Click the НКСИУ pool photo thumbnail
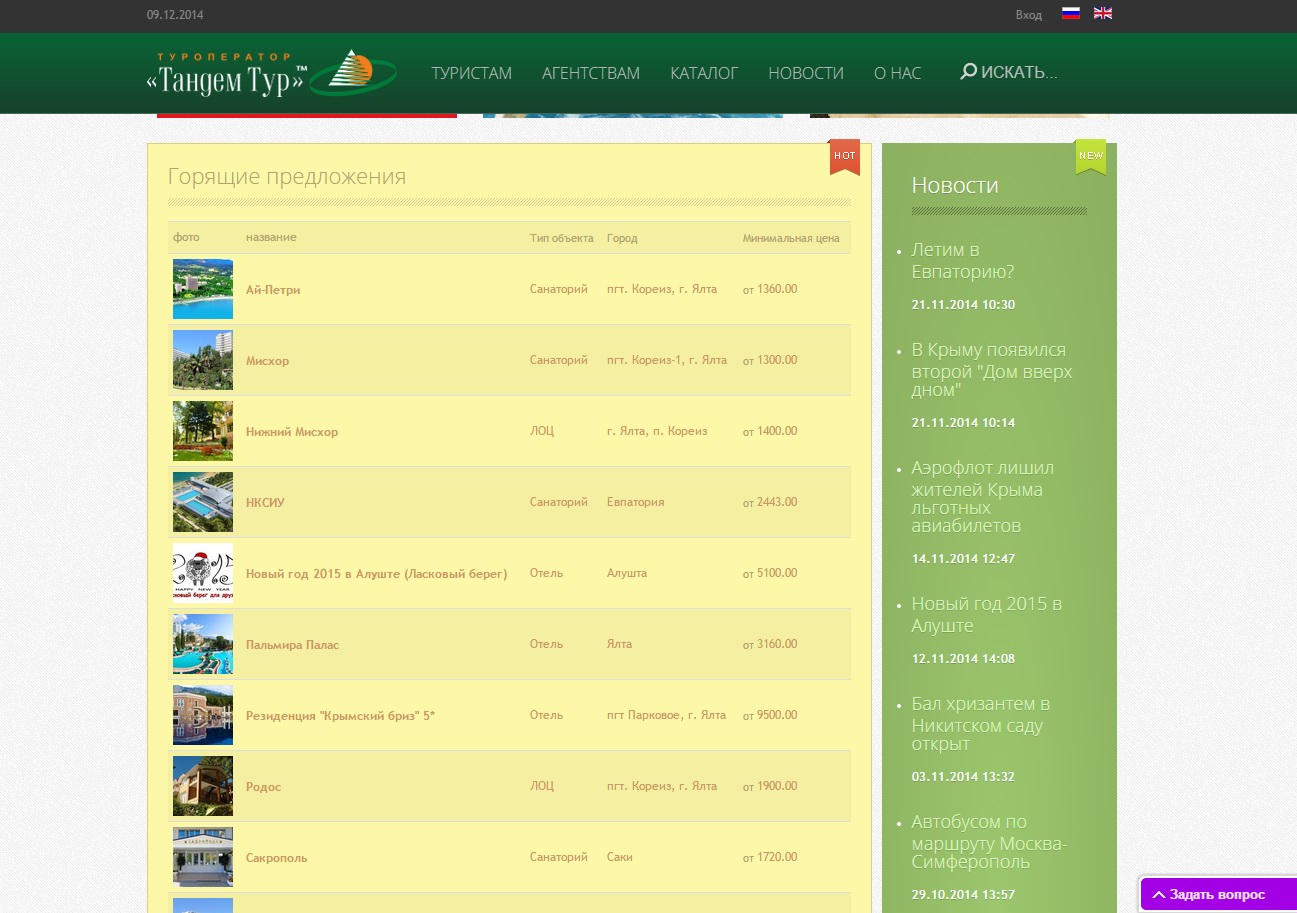The height and width of the screenshot is (913, 1297). [x=203, y=502]
